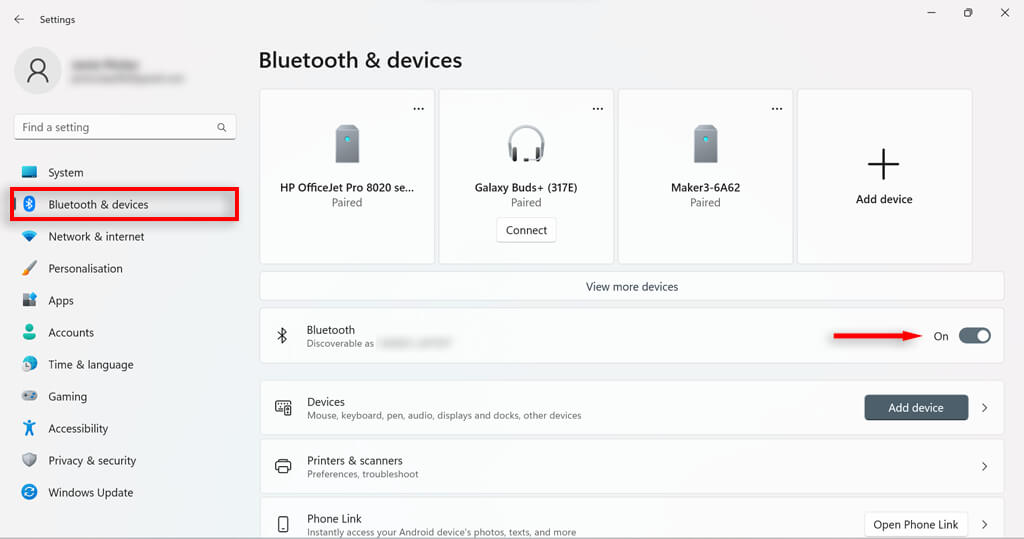Image resolution: width=1024 pixels, height=539 pixels.
Task: Click the Accessibility sidebar icon
Action: pos(29,428)
